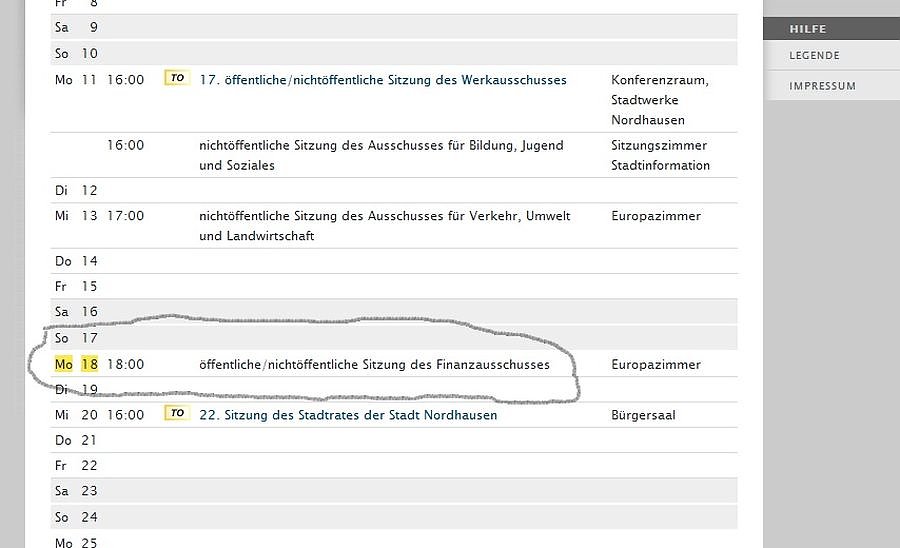Select the Bildung, Jugend und Soziales session
The height and width of the screenshot is (548, 900).
point(381,155)
